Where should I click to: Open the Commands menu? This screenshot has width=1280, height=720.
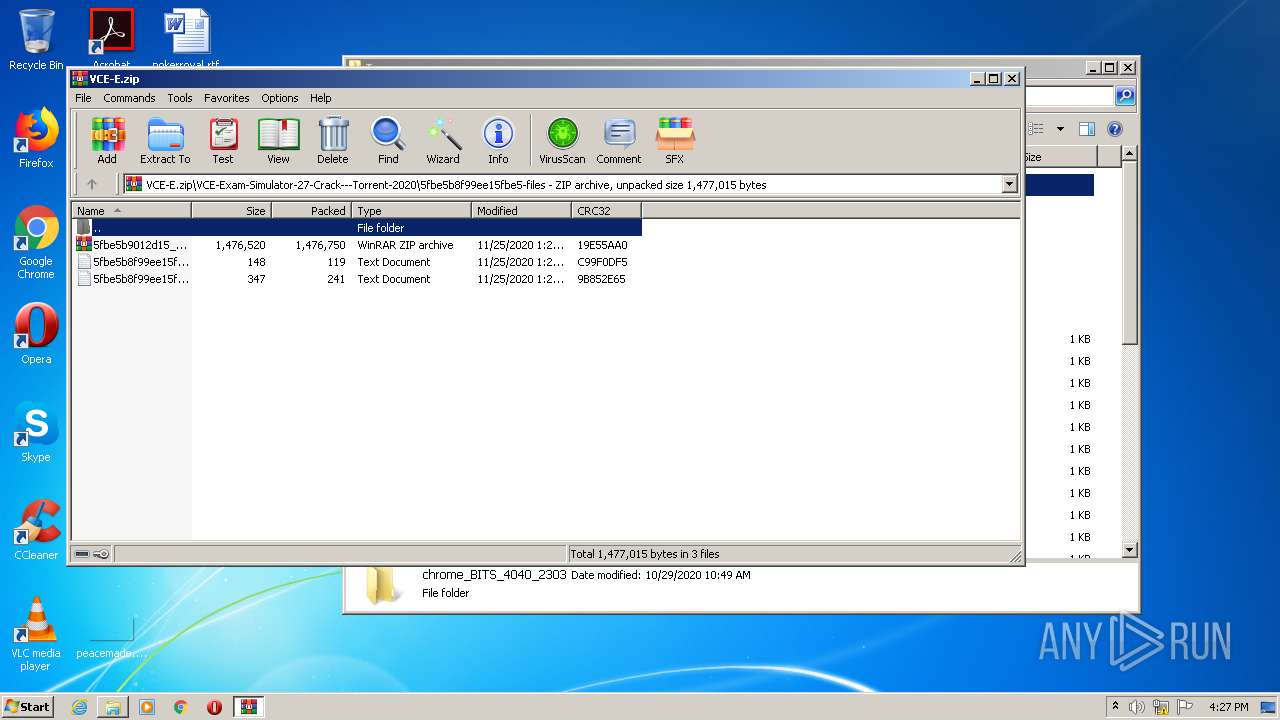[129, 98]
